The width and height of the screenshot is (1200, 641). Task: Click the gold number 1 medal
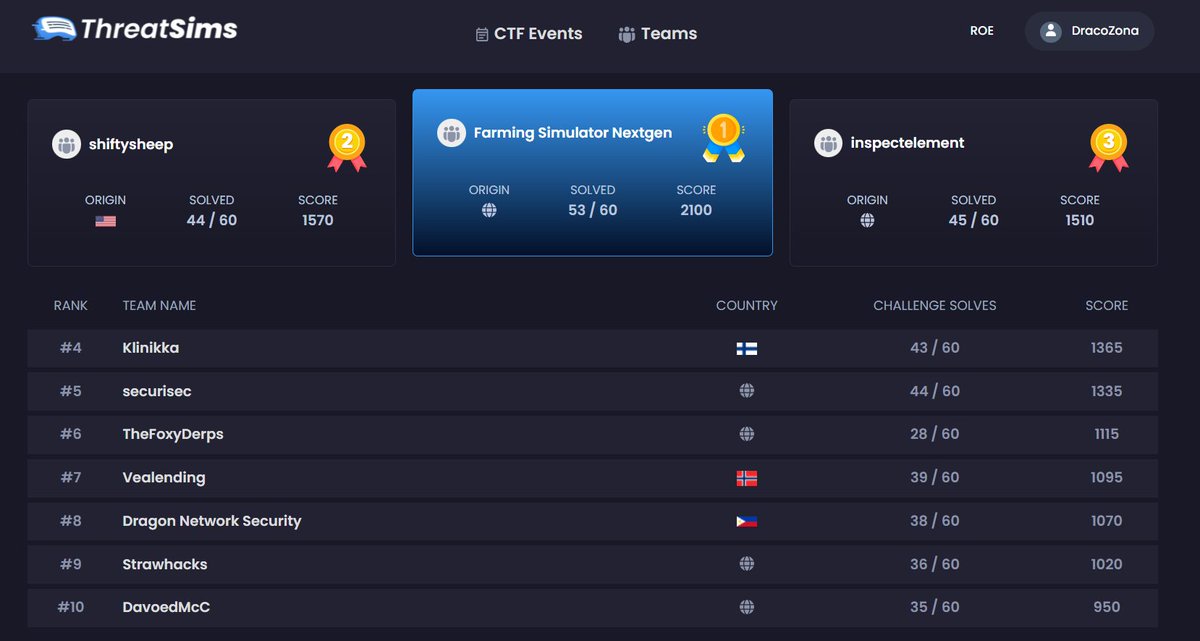[x=723, y=137]
